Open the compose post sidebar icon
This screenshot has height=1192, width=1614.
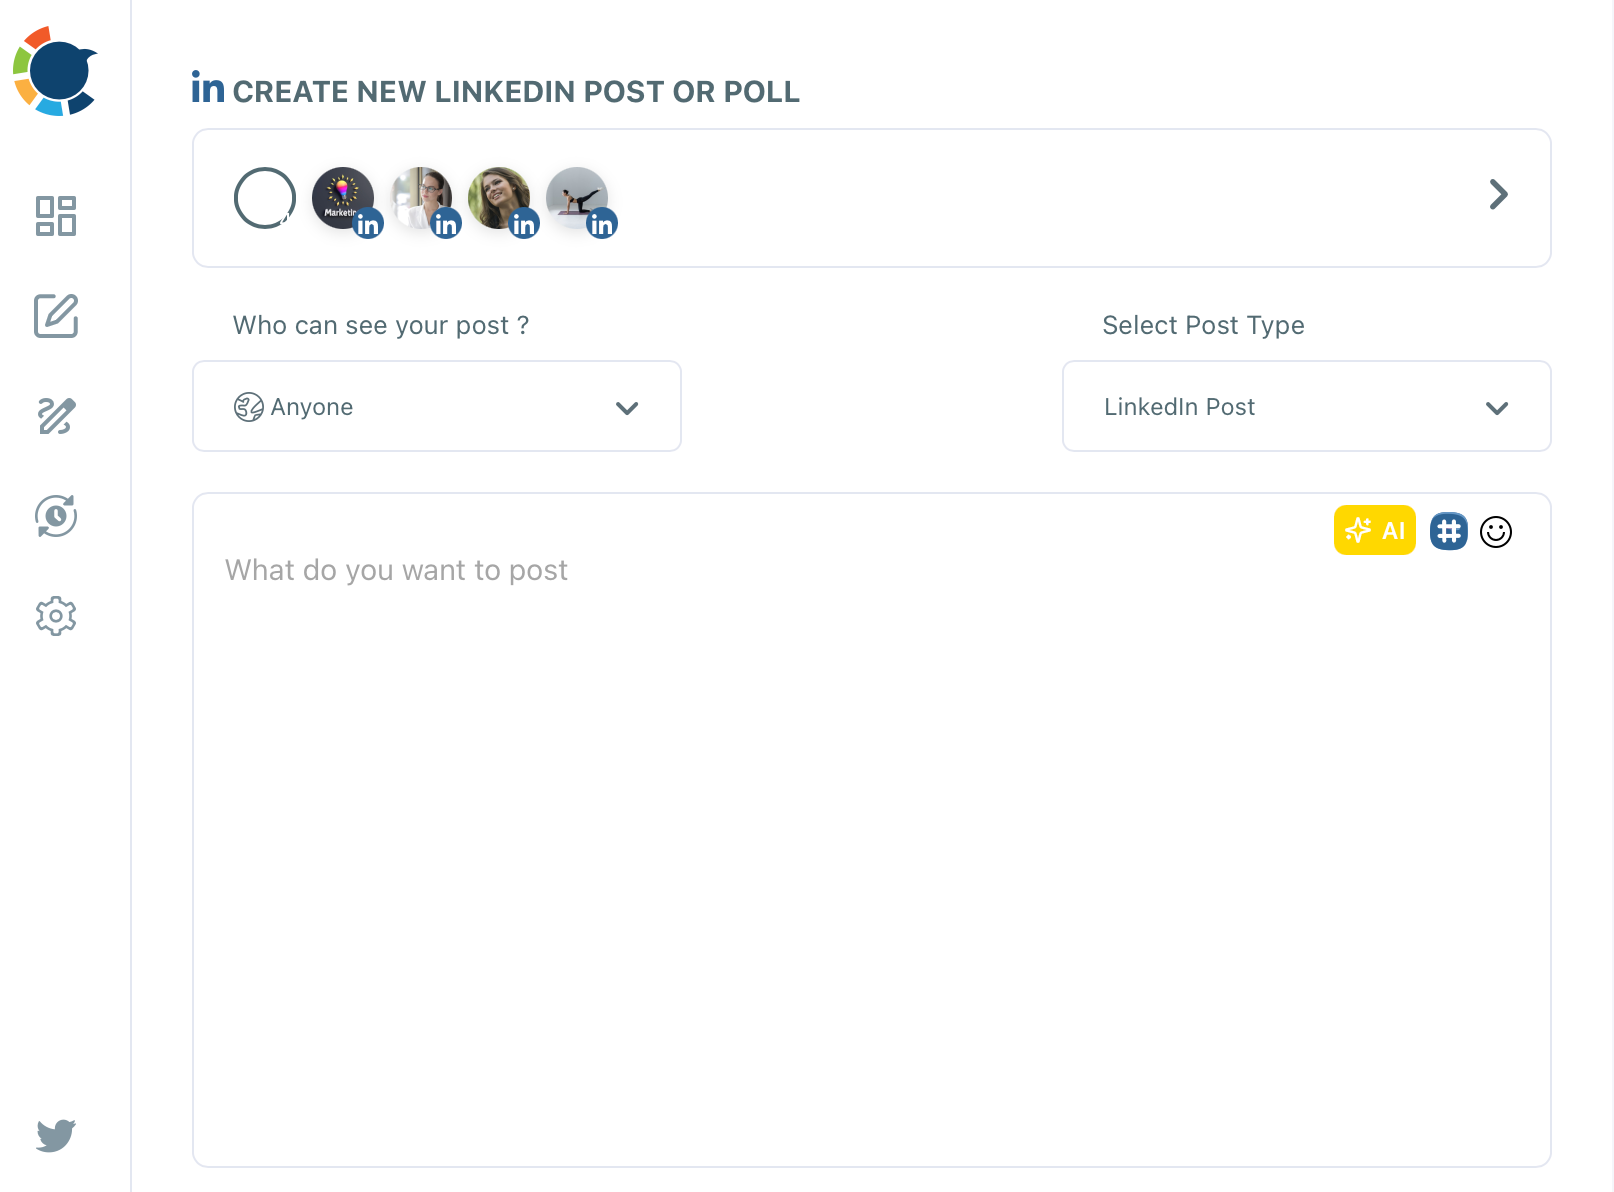(x=57, y=318)
